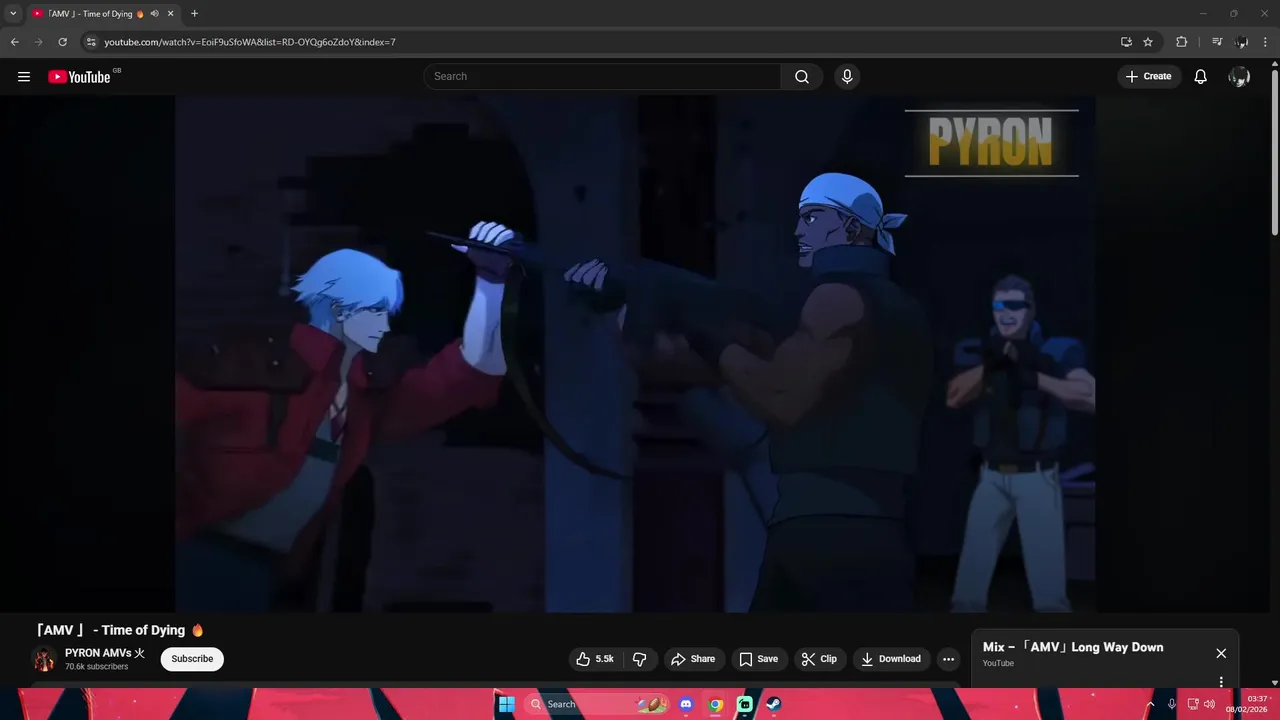Open Chrome profile avatar
1280x720 pixels.
pos(1242,42)
